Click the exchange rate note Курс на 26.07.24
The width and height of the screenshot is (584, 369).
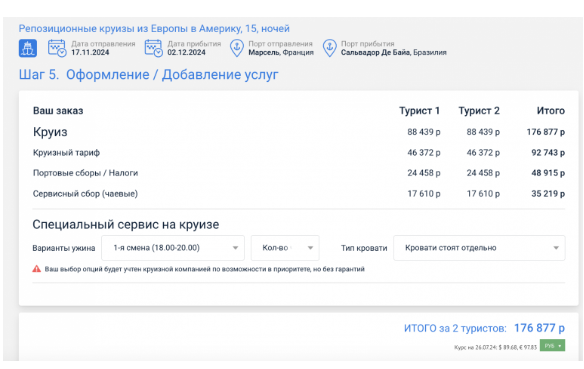[x=495, y=347]
